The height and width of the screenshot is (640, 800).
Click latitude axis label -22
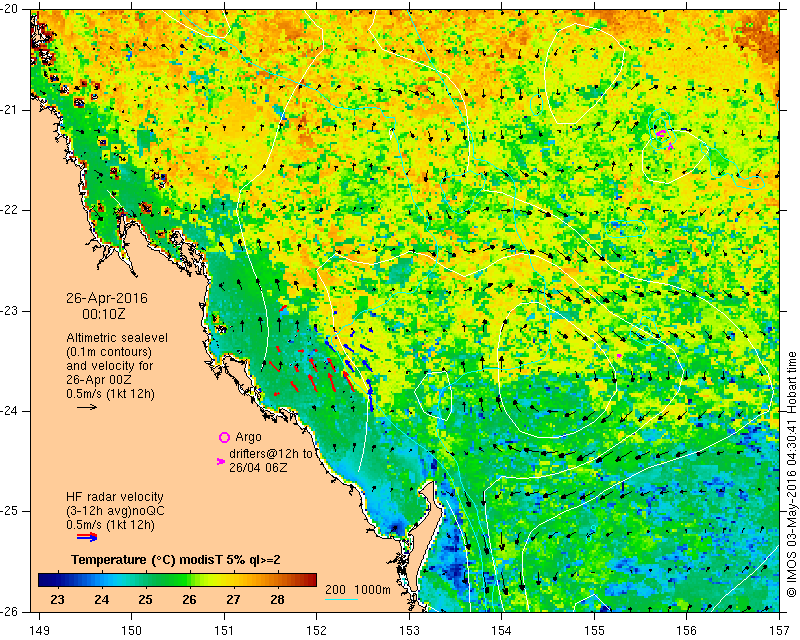(x=9, y=210)
